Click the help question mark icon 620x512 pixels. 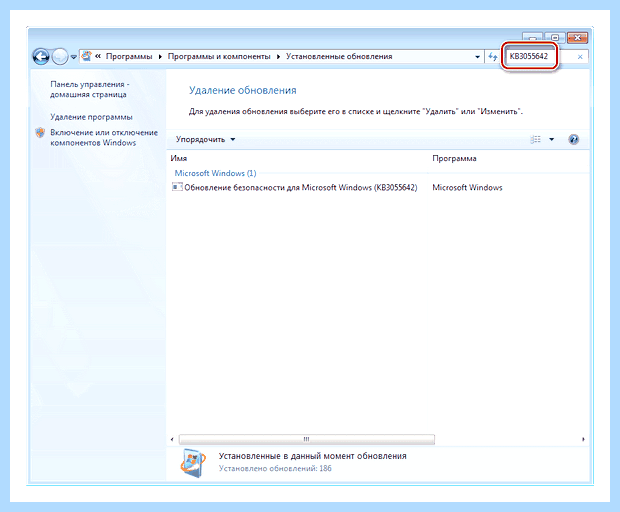coord(574,139)
